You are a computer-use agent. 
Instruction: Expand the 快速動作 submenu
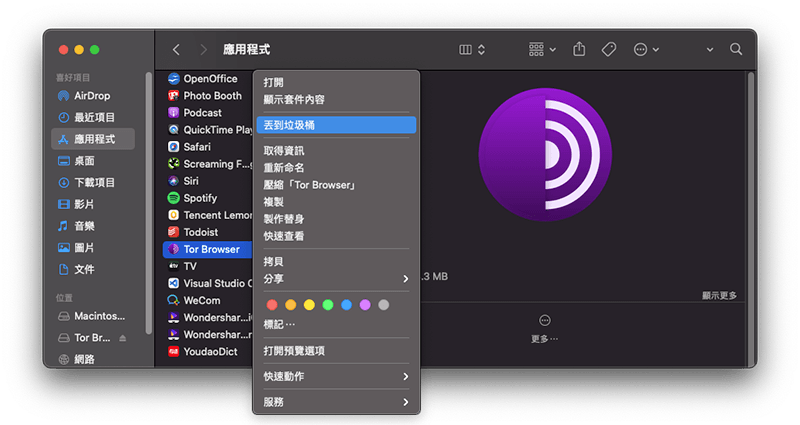coord(335,376)
